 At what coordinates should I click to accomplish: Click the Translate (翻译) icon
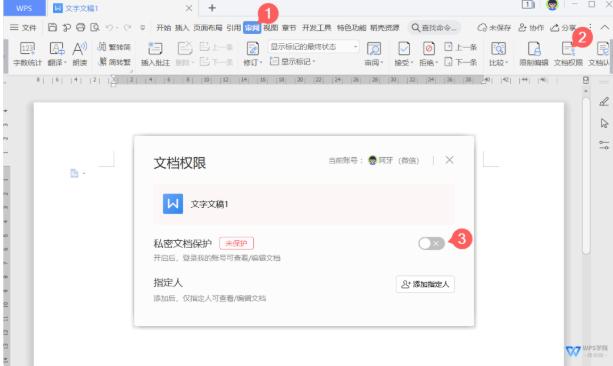click(57, 54)
